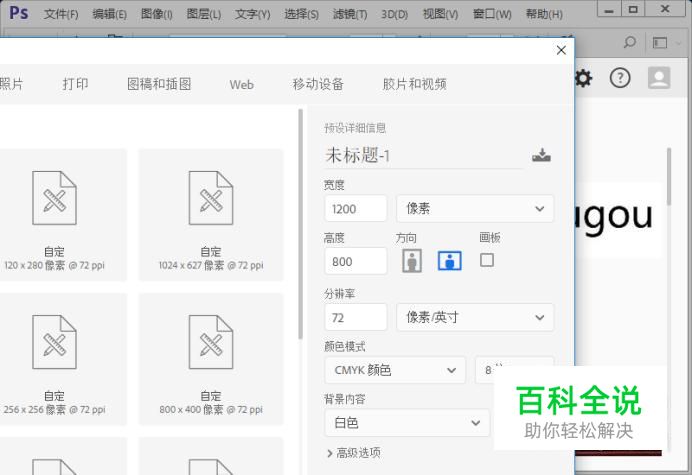Open the settings gear icon

583,79
